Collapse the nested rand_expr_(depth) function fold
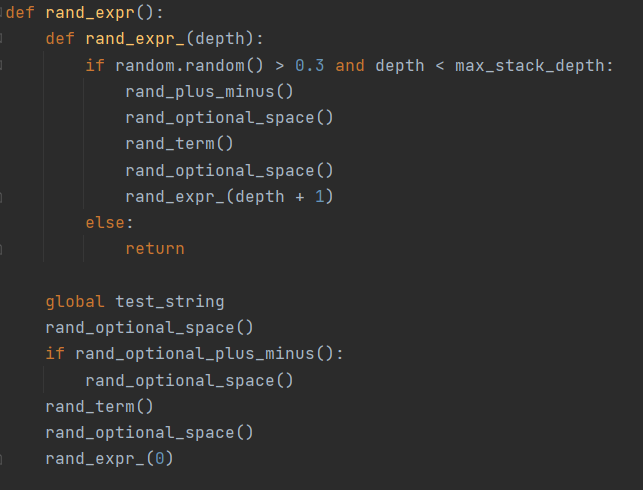Screen dimensions: 643x490 (x=3, y=39)
